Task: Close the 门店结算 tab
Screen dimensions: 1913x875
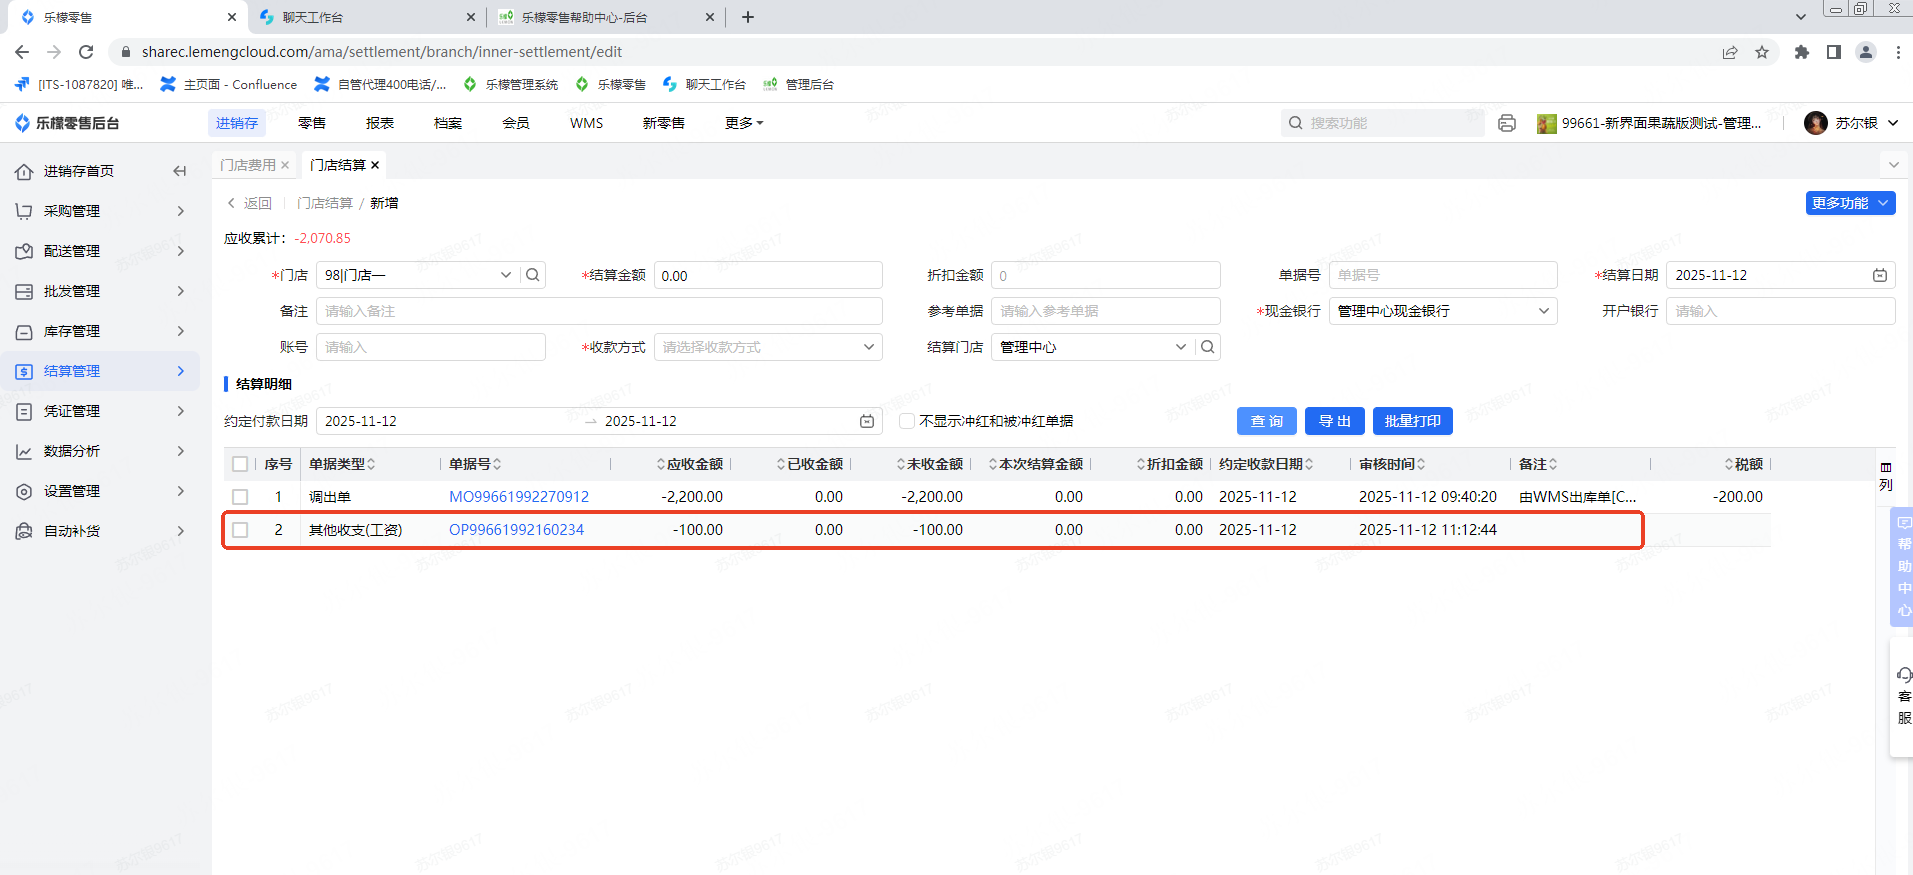Action: coord(375,165)
